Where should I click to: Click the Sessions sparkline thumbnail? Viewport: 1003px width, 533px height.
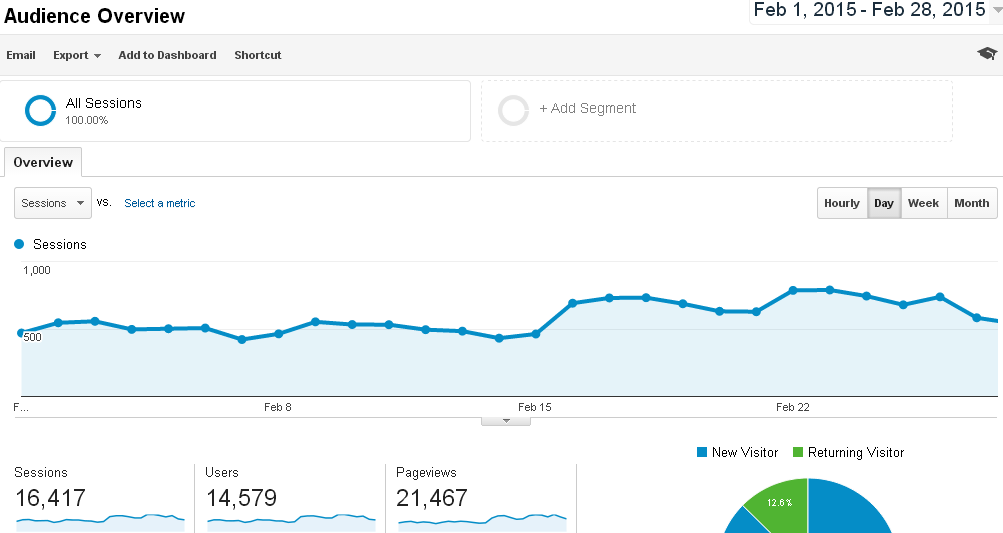pos(100,521)
